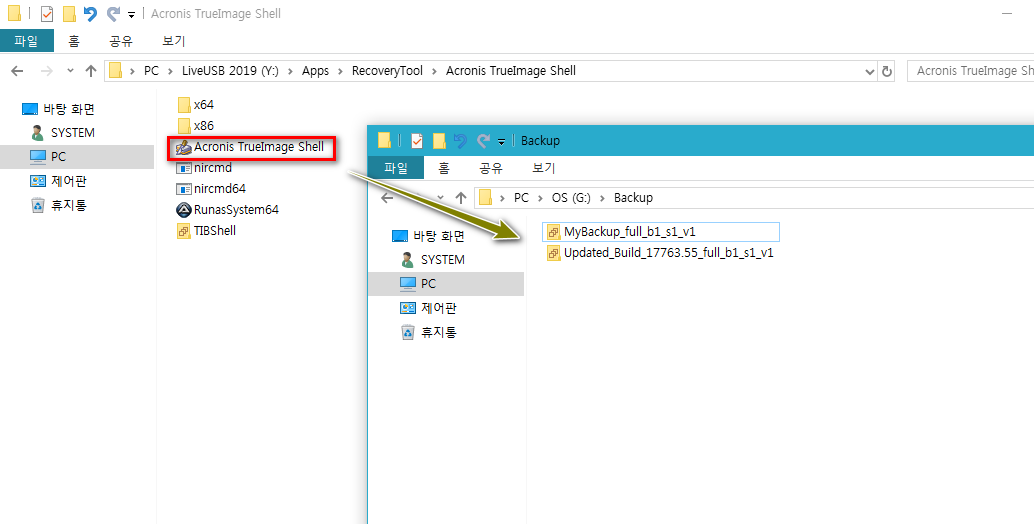Click the Acronis TrueImage Shell search field

[x=970, y=71]
